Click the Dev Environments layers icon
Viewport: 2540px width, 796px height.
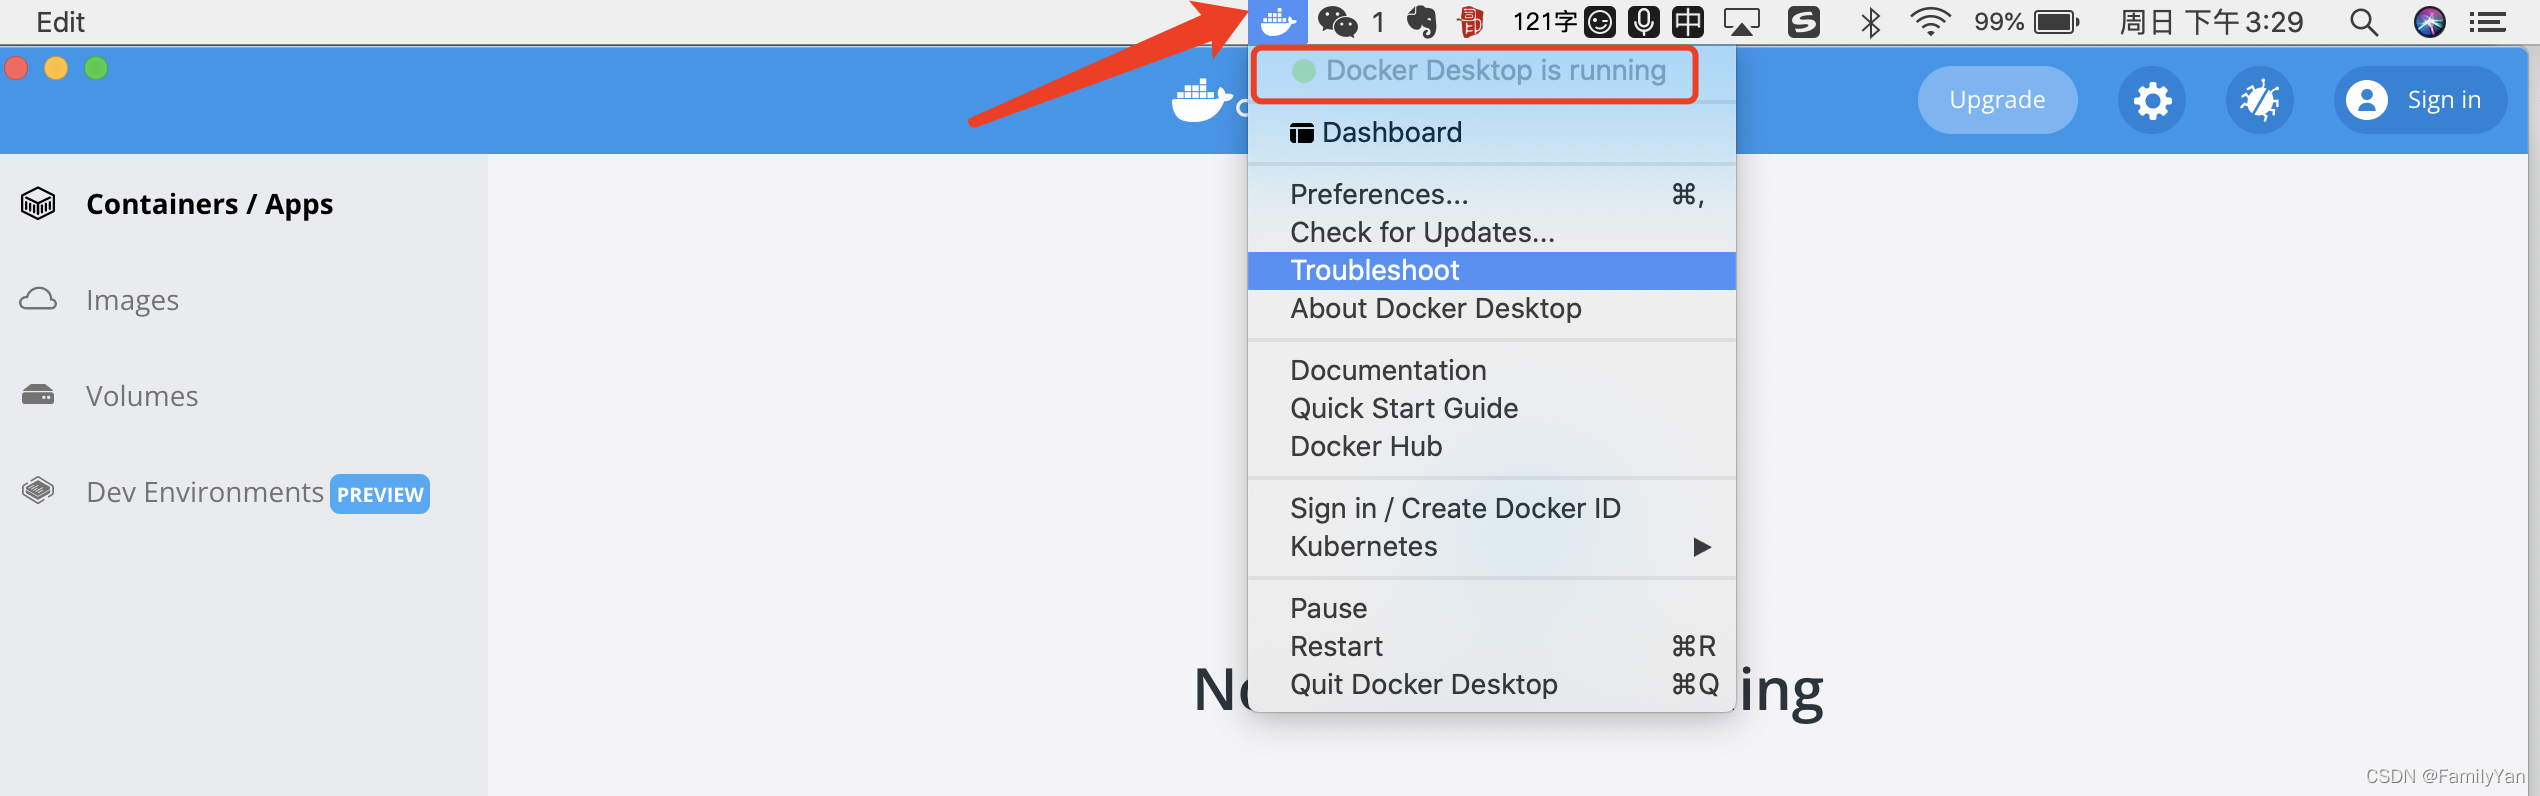(38, 491)
